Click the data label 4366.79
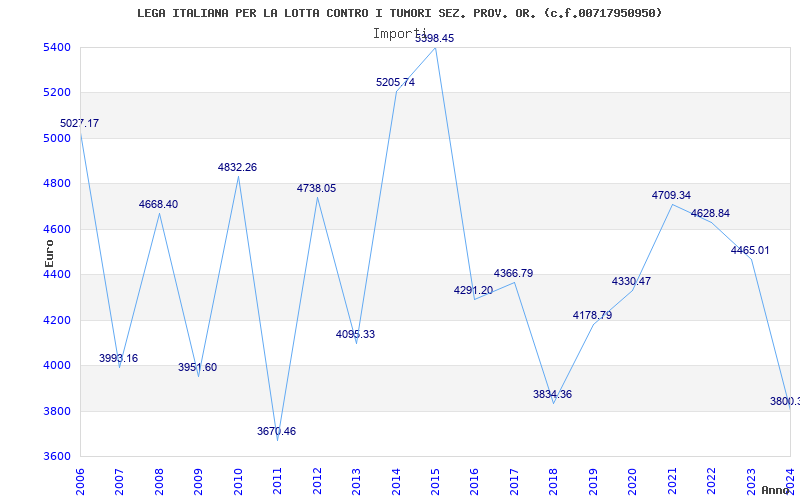This screenshot has width=800, height=500. [x=513, y=273]
